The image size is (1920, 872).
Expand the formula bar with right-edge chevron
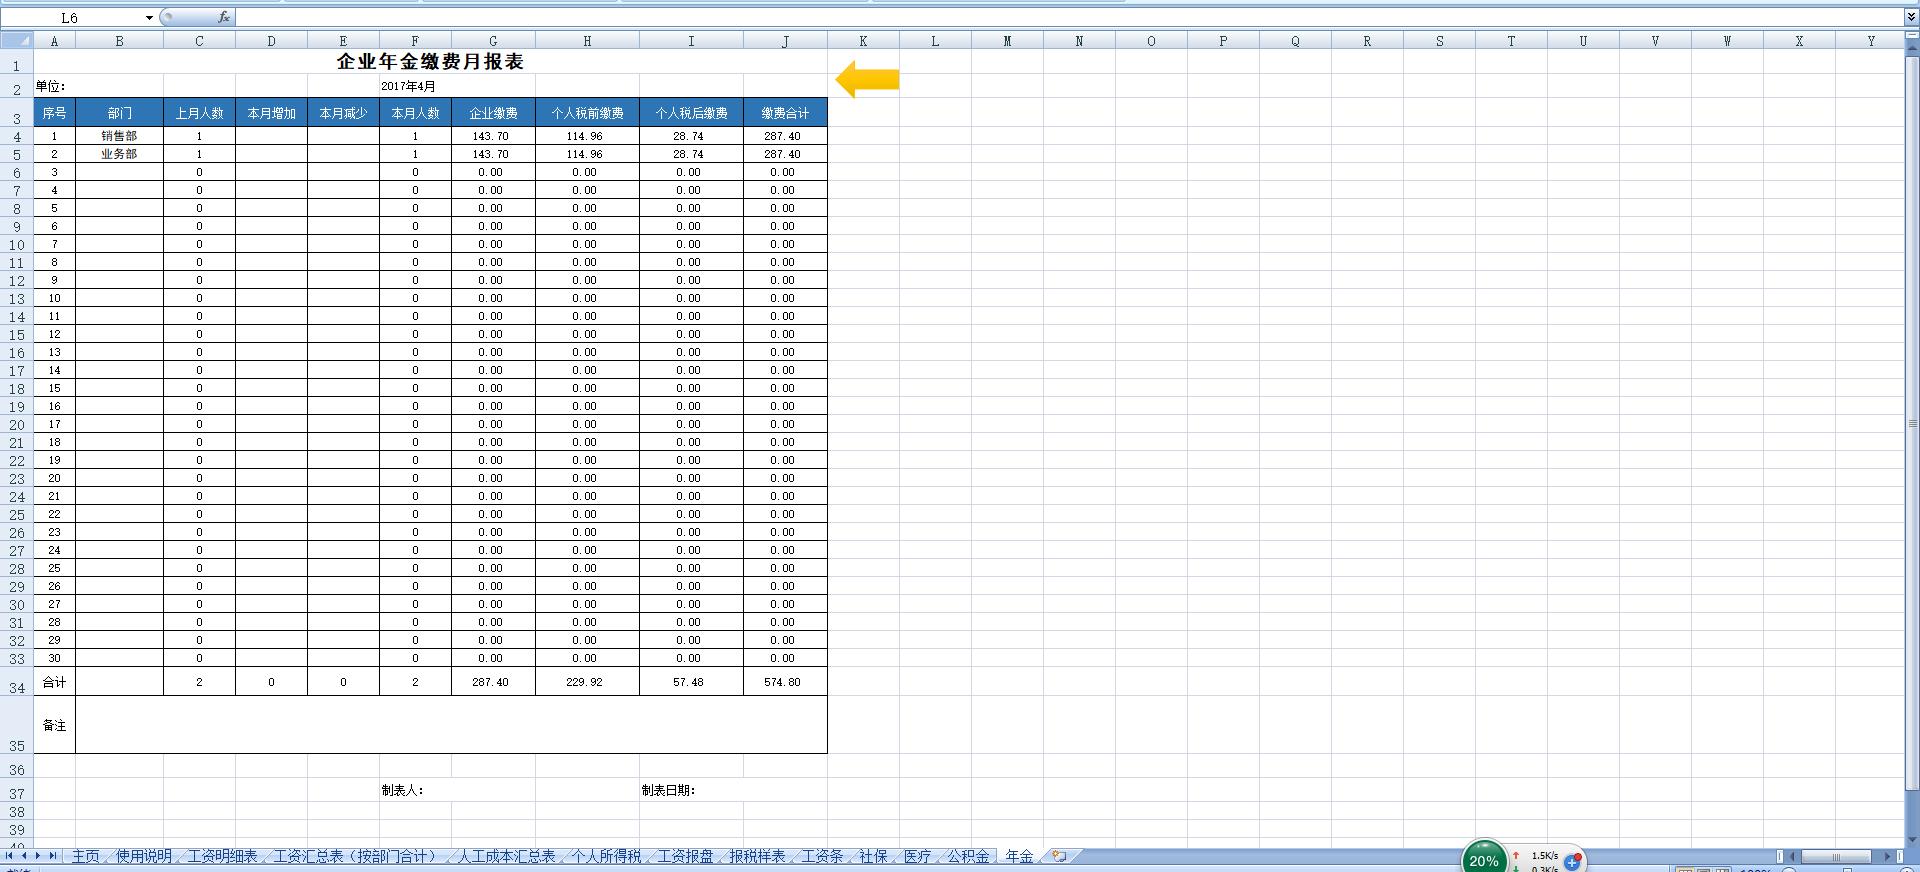pyautogui.click(x=1911, y=17)
